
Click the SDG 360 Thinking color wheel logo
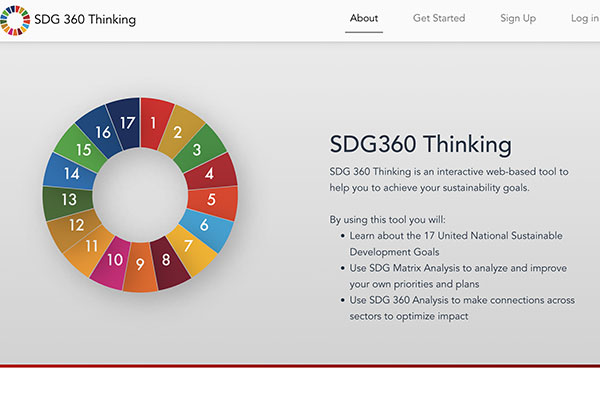[x=15, y=20]
